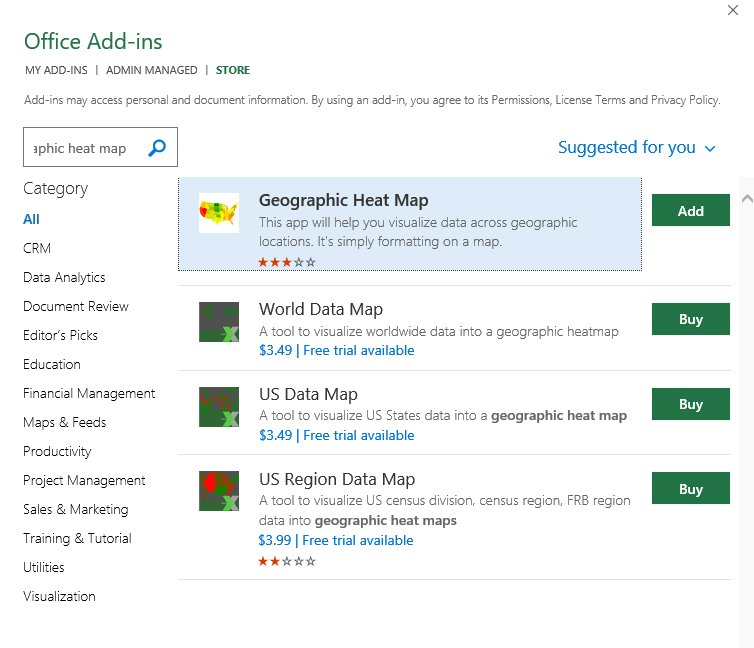Click US Region Data Map star rating
This screenshot has width=754, height=648.
pos(287,561)
